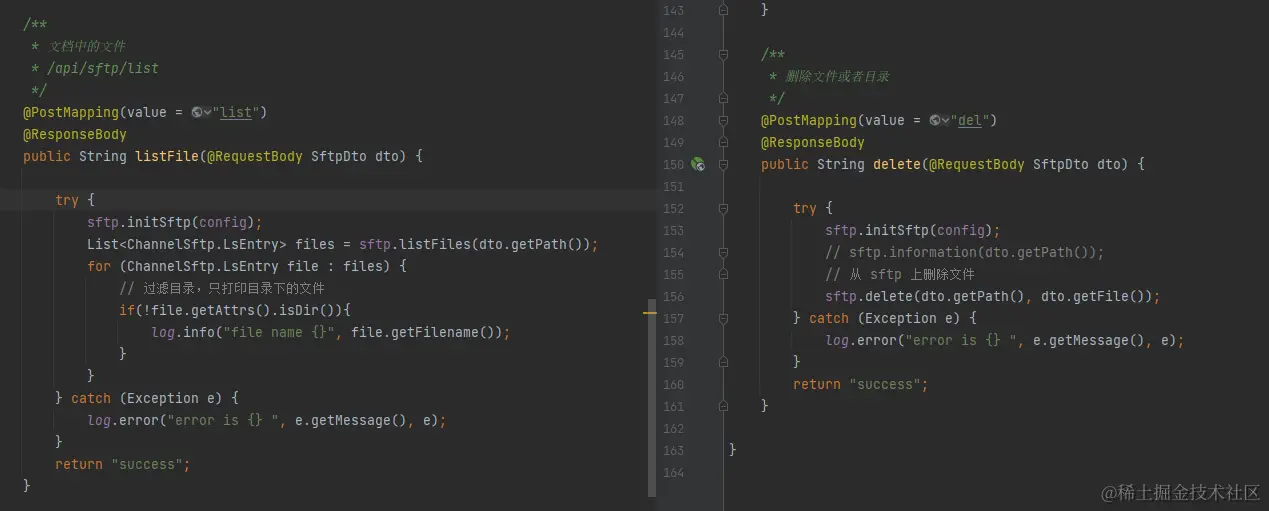Click the "list" mapping value string
Image resolution: width=1269 pixels, height=511 pixels.
point(236,112)
